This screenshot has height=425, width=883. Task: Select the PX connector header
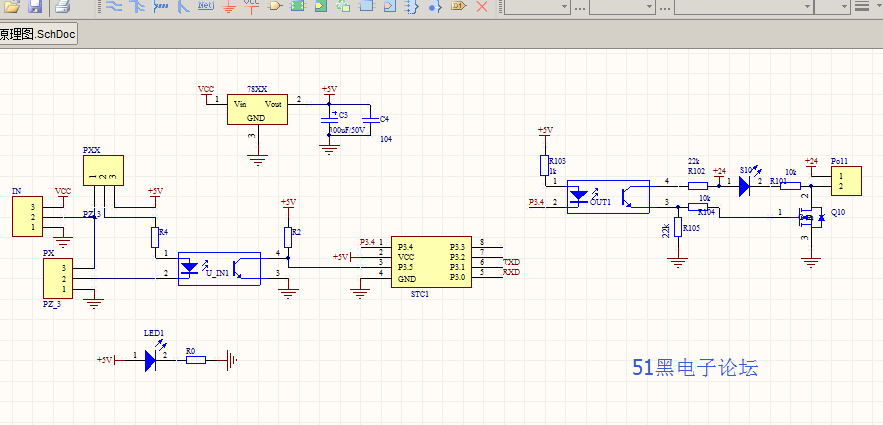[x=58, y=278]
